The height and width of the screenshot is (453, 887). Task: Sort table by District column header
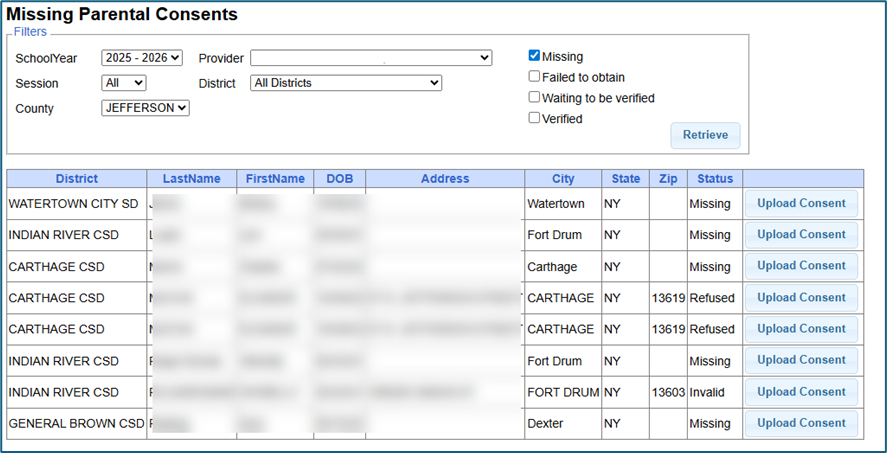coord(77,179)
